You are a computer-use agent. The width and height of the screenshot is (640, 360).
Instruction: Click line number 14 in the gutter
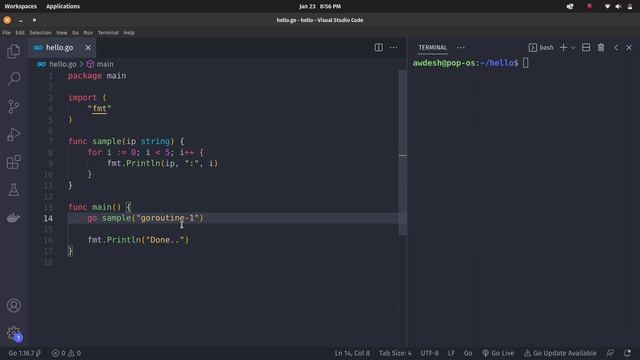(x=48, y=218)
